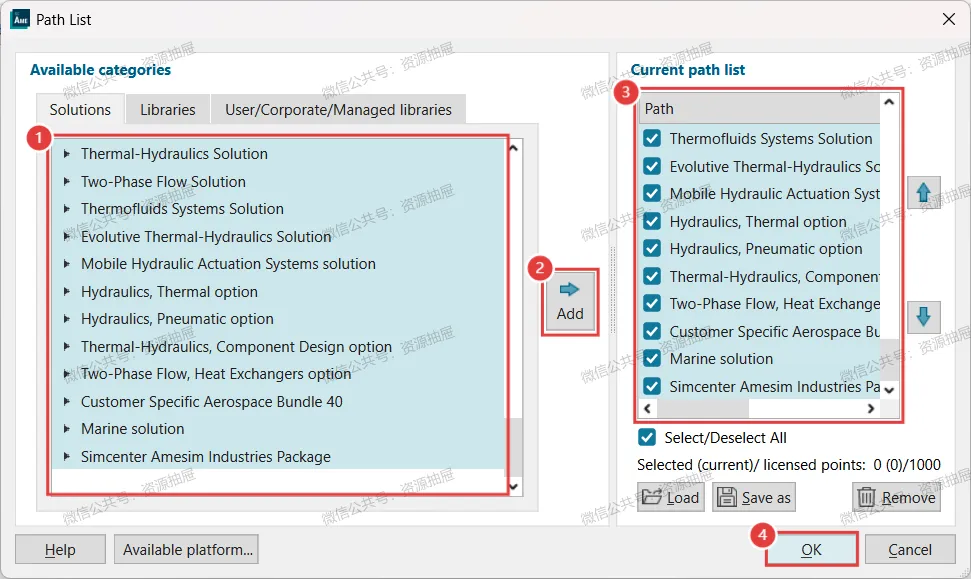
Task: Open Available platform... button
Action: (186, 549)
